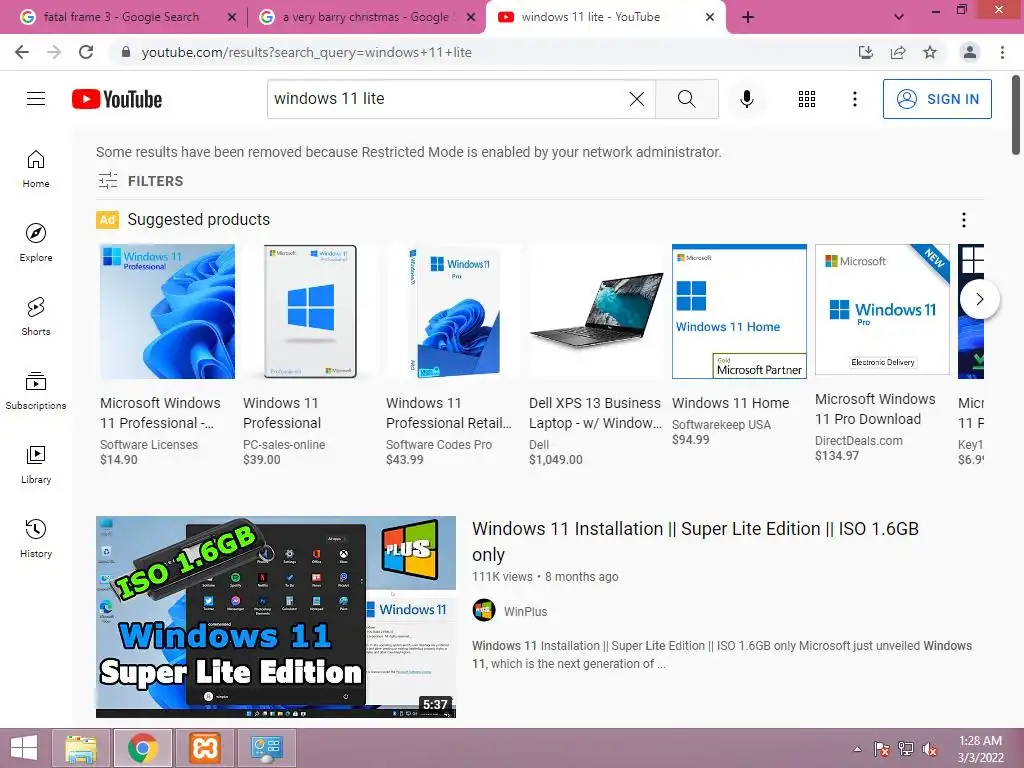This screenshot has width=1024, height=768.
Task: Visit the WinPlus channel name
Action: pos(525,611)
